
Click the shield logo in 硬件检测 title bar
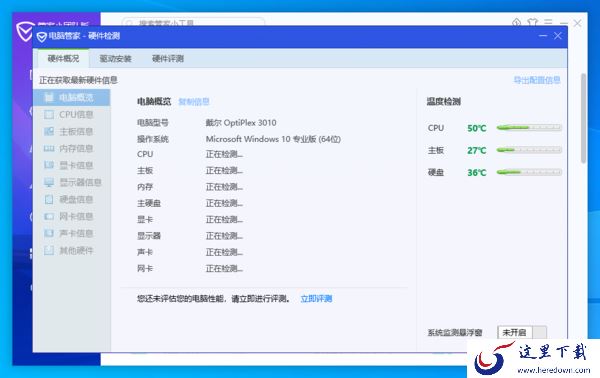click(x=41, y=37)
